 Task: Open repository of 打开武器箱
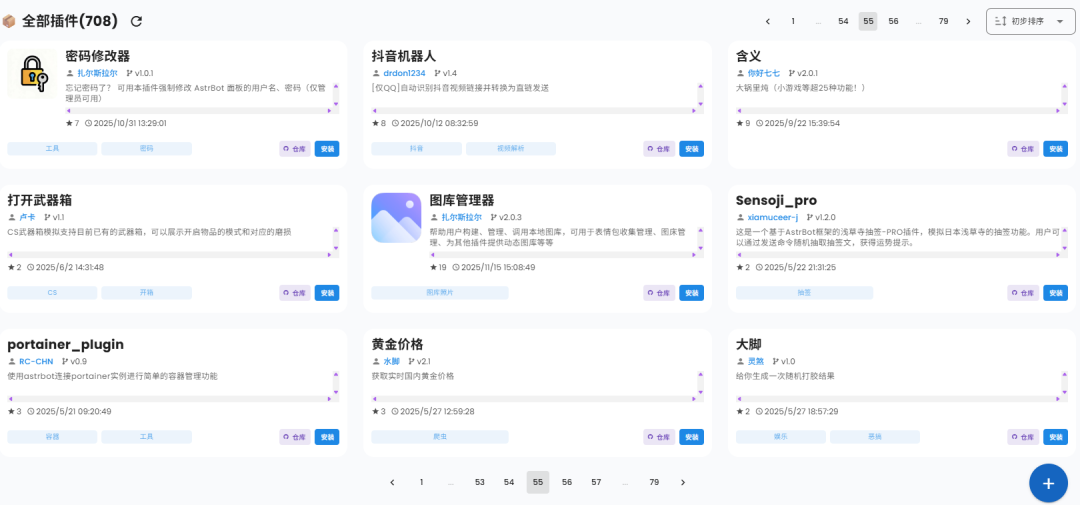tap(295, 293)
